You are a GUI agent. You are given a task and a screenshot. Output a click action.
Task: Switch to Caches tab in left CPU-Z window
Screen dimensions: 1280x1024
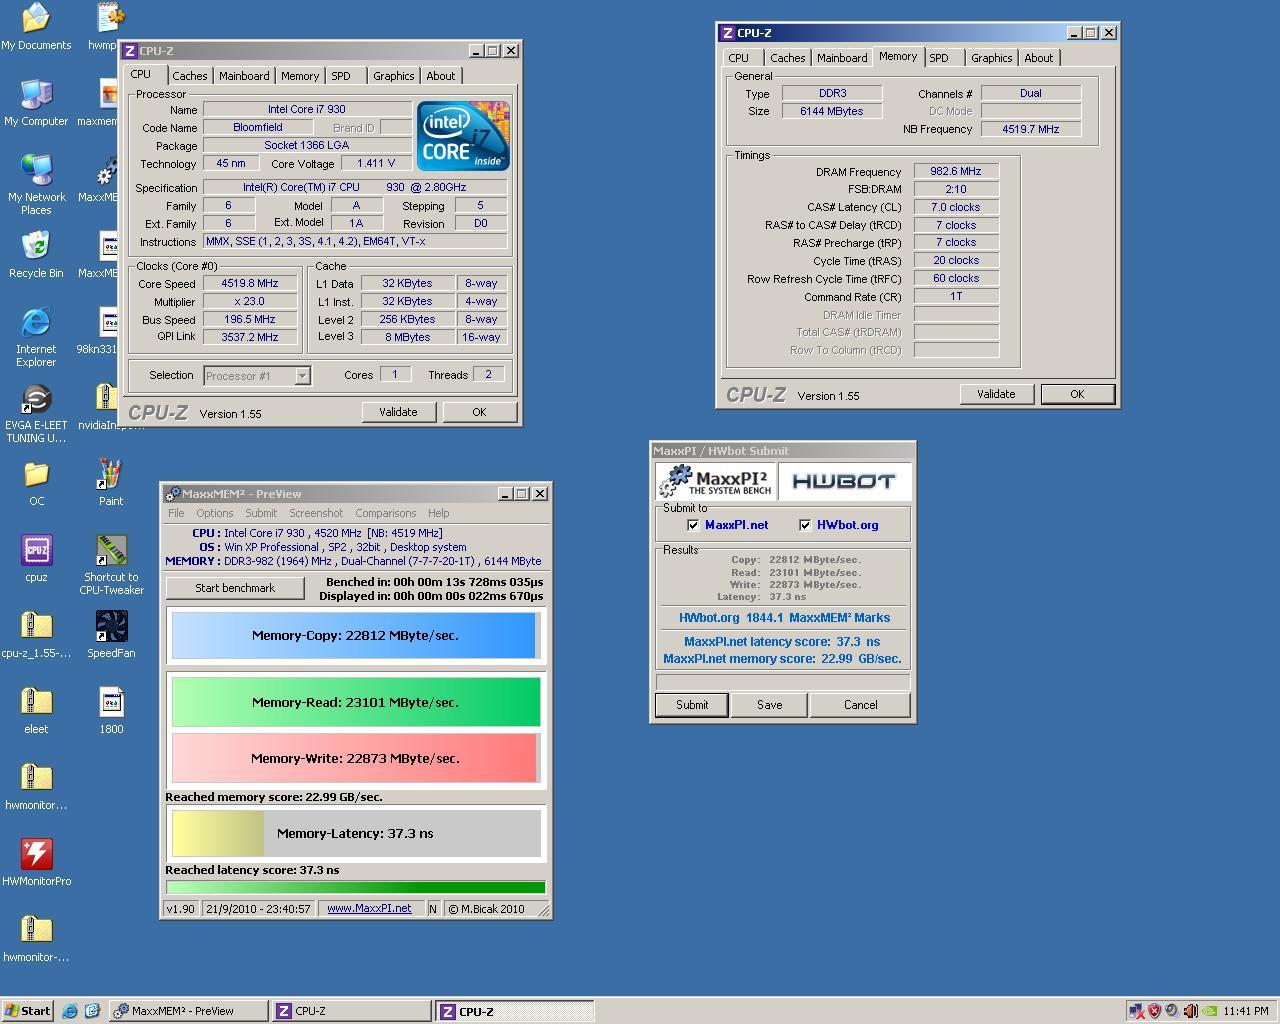[x=189, y=76]
